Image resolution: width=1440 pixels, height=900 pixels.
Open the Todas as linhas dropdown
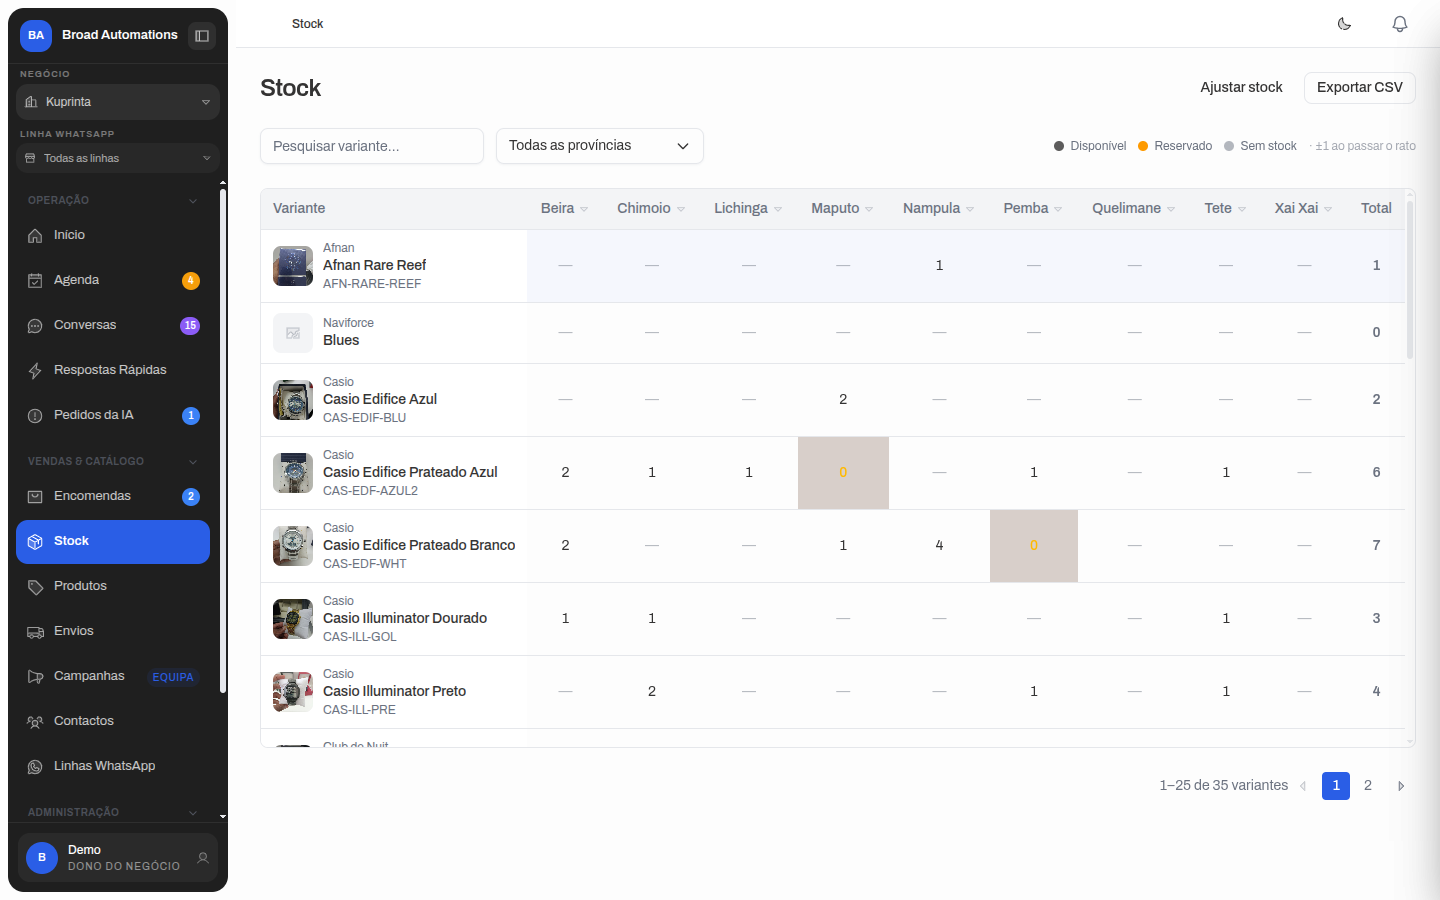118,158
